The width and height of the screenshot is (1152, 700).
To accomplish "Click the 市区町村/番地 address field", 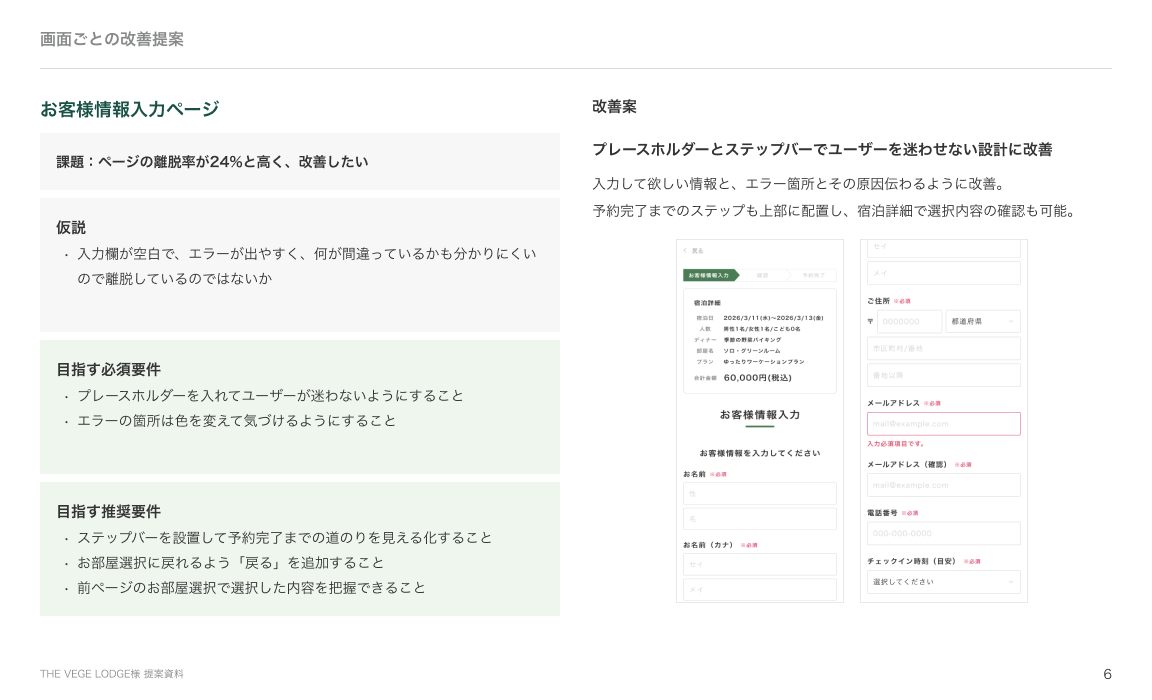I will coord(943,348).
